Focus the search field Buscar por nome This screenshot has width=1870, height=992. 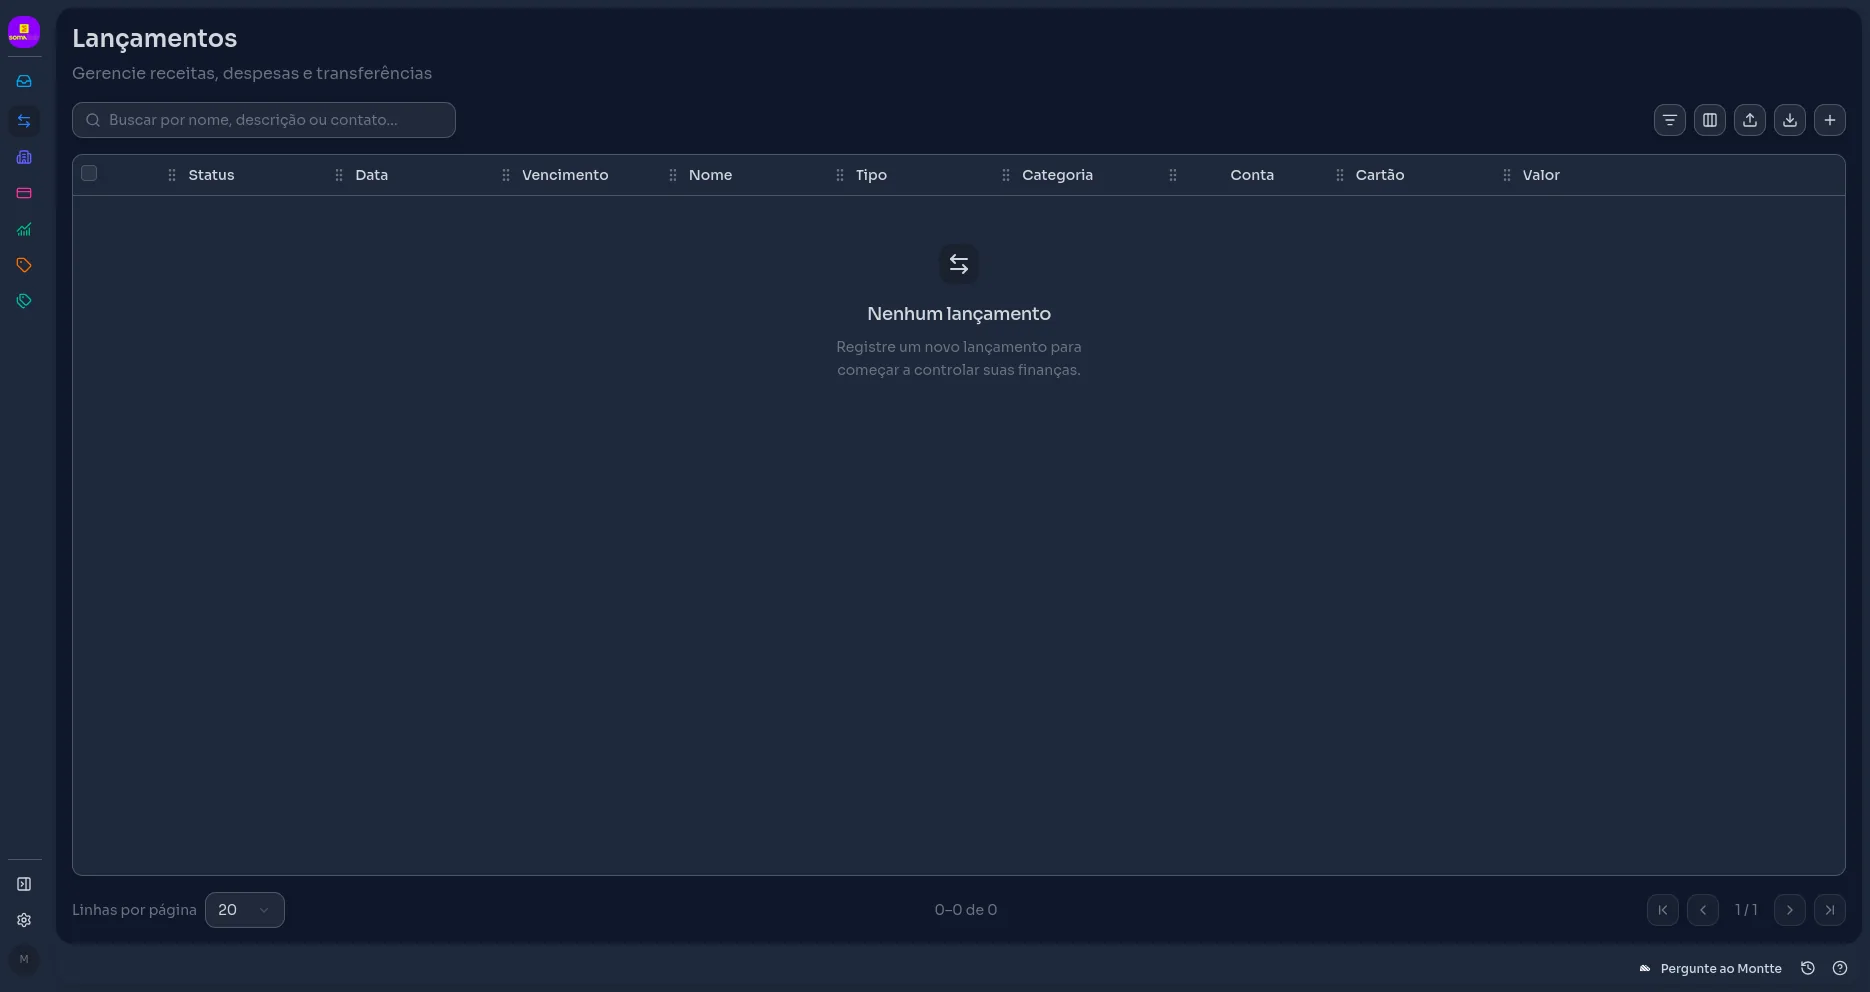[x=264, y=120]
